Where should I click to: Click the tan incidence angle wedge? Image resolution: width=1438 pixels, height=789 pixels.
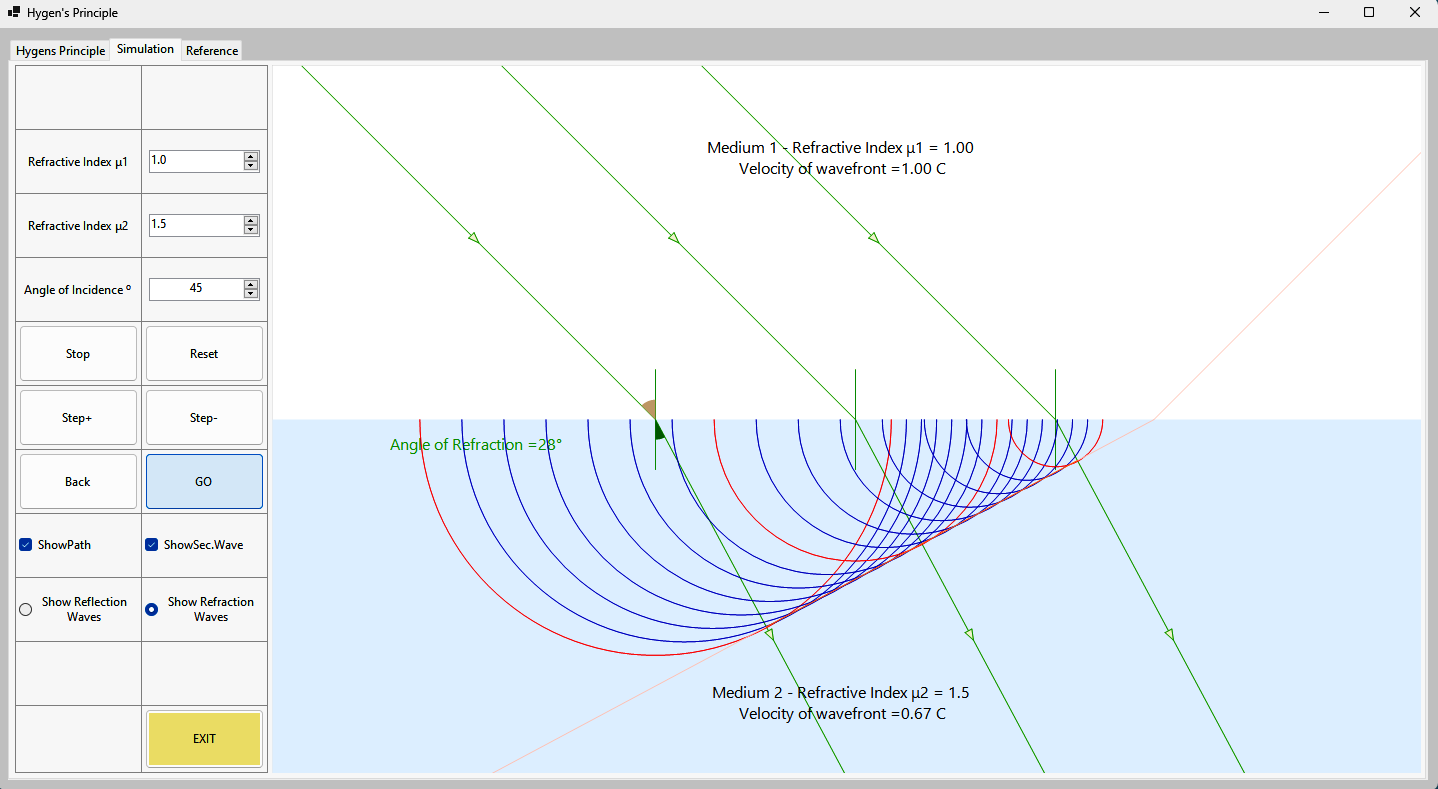(x=650, y=410)
